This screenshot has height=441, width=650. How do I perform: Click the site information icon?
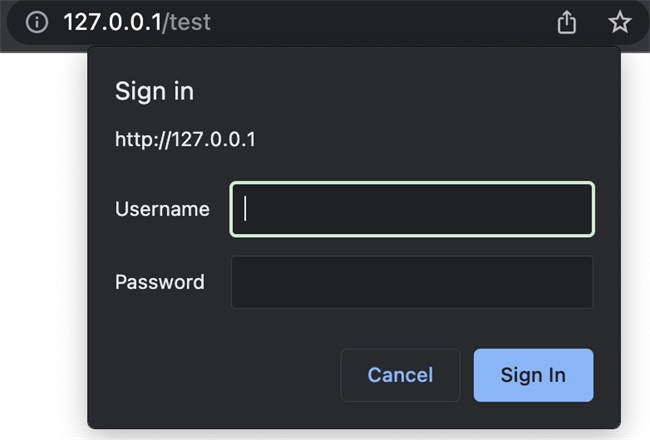click(37, 22)
